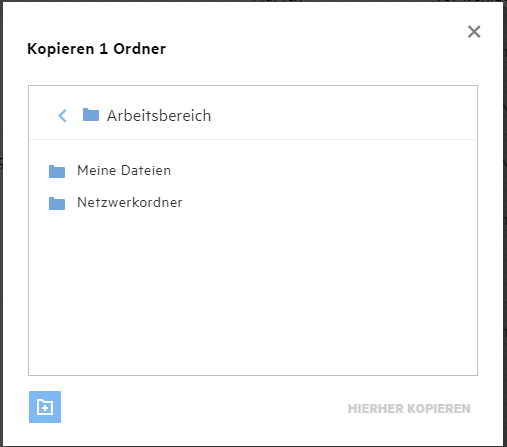507x447 pixels.
Task: Click the Netzwerkordner folder icon
Action: (57, 203)
